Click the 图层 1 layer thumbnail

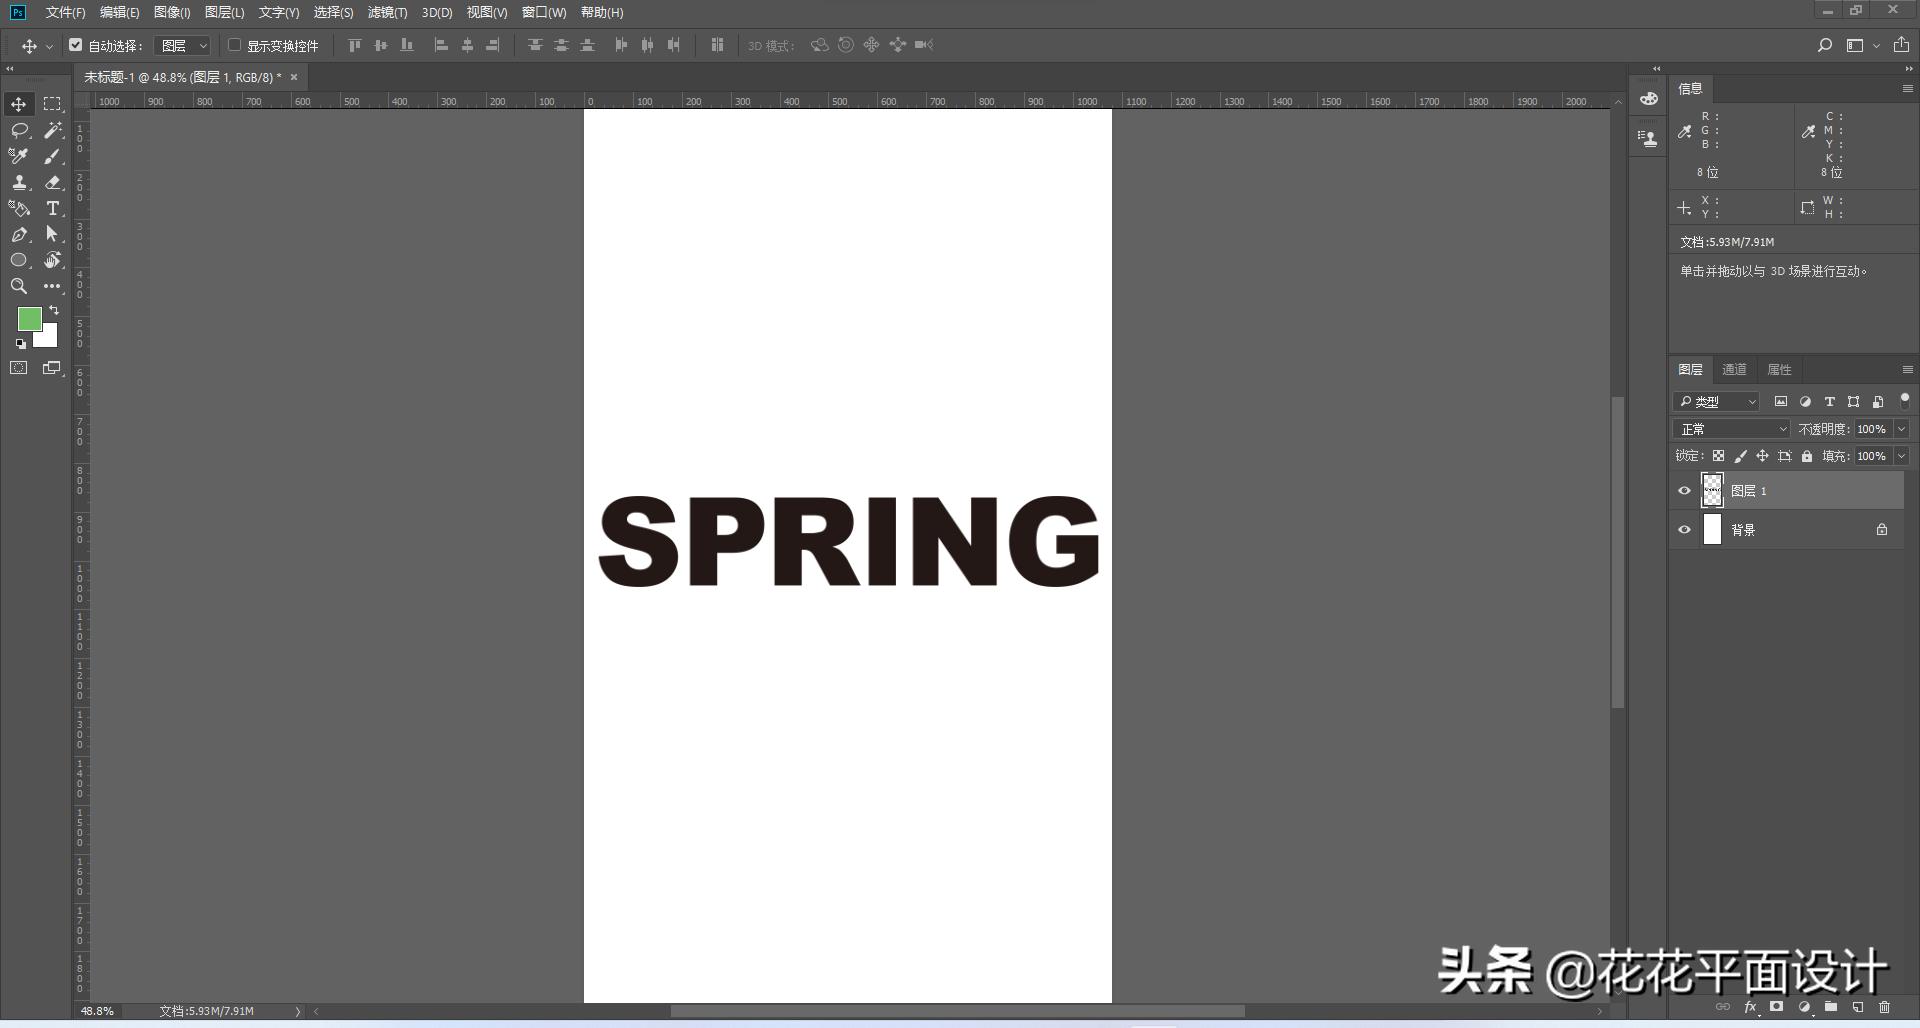coord(1712,491)
